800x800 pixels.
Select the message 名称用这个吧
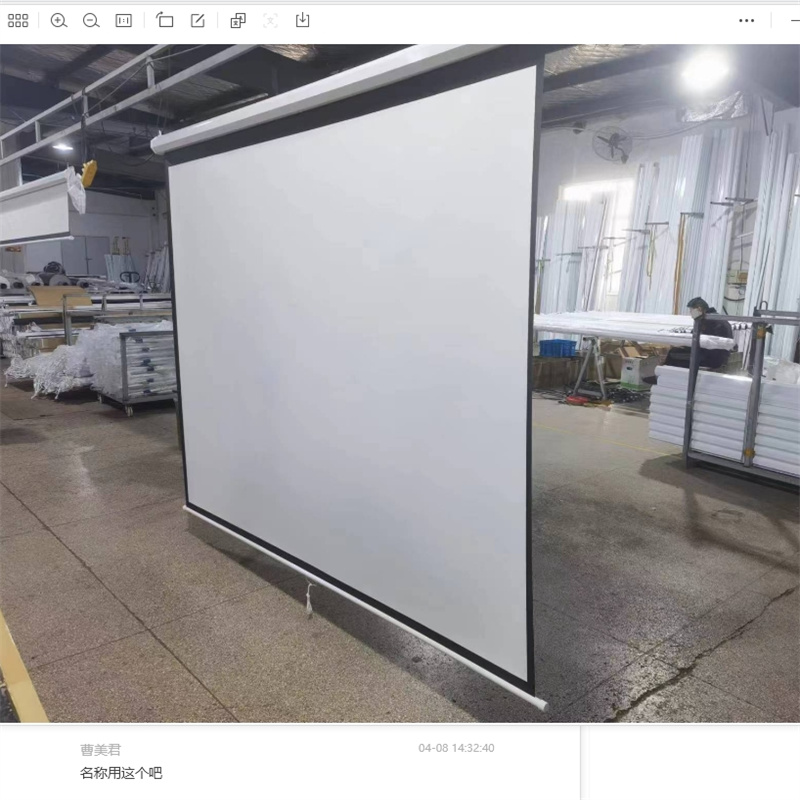point(121,773)
